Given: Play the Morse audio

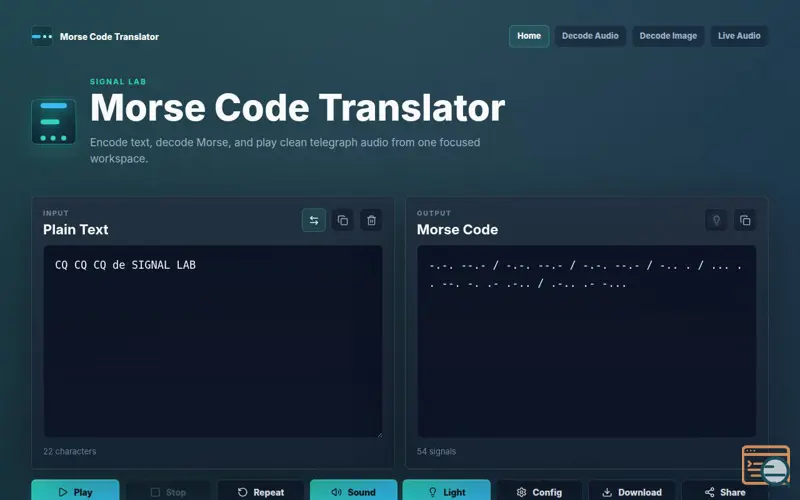Looking at the screenshot, I should tap(76, 491).
